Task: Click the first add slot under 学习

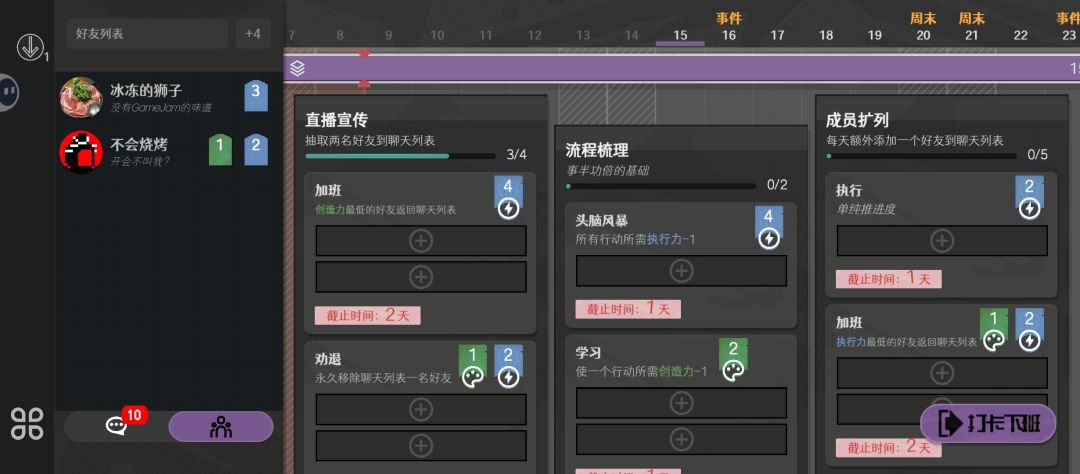Action: (681, 403)
